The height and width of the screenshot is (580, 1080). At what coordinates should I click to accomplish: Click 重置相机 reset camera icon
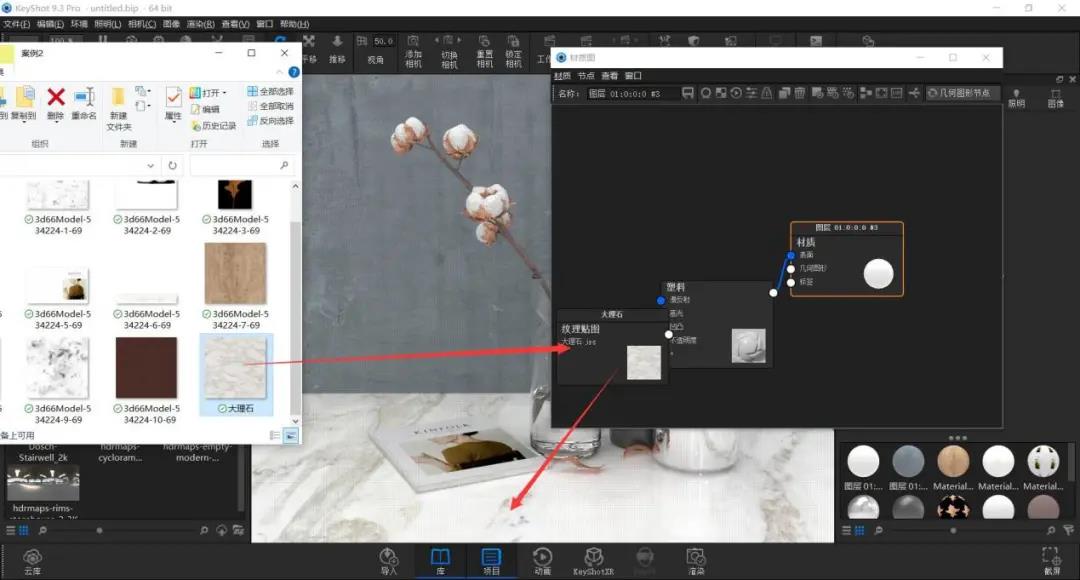coord(484,41)
